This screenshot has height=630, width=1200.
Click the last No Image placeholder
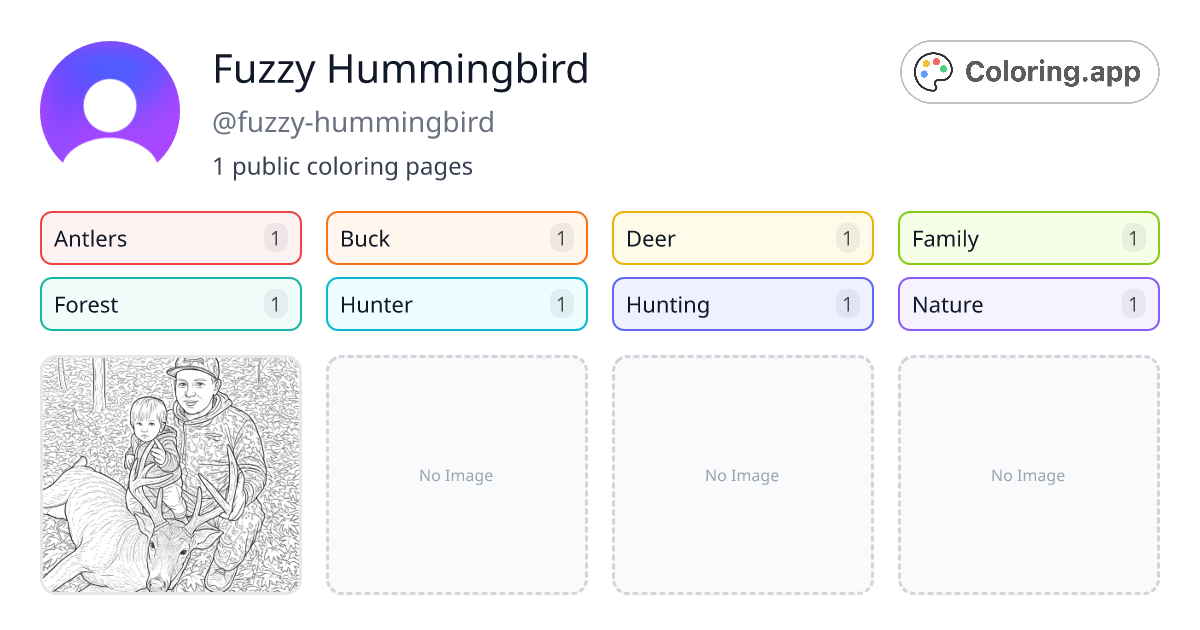click(1028, 475)
